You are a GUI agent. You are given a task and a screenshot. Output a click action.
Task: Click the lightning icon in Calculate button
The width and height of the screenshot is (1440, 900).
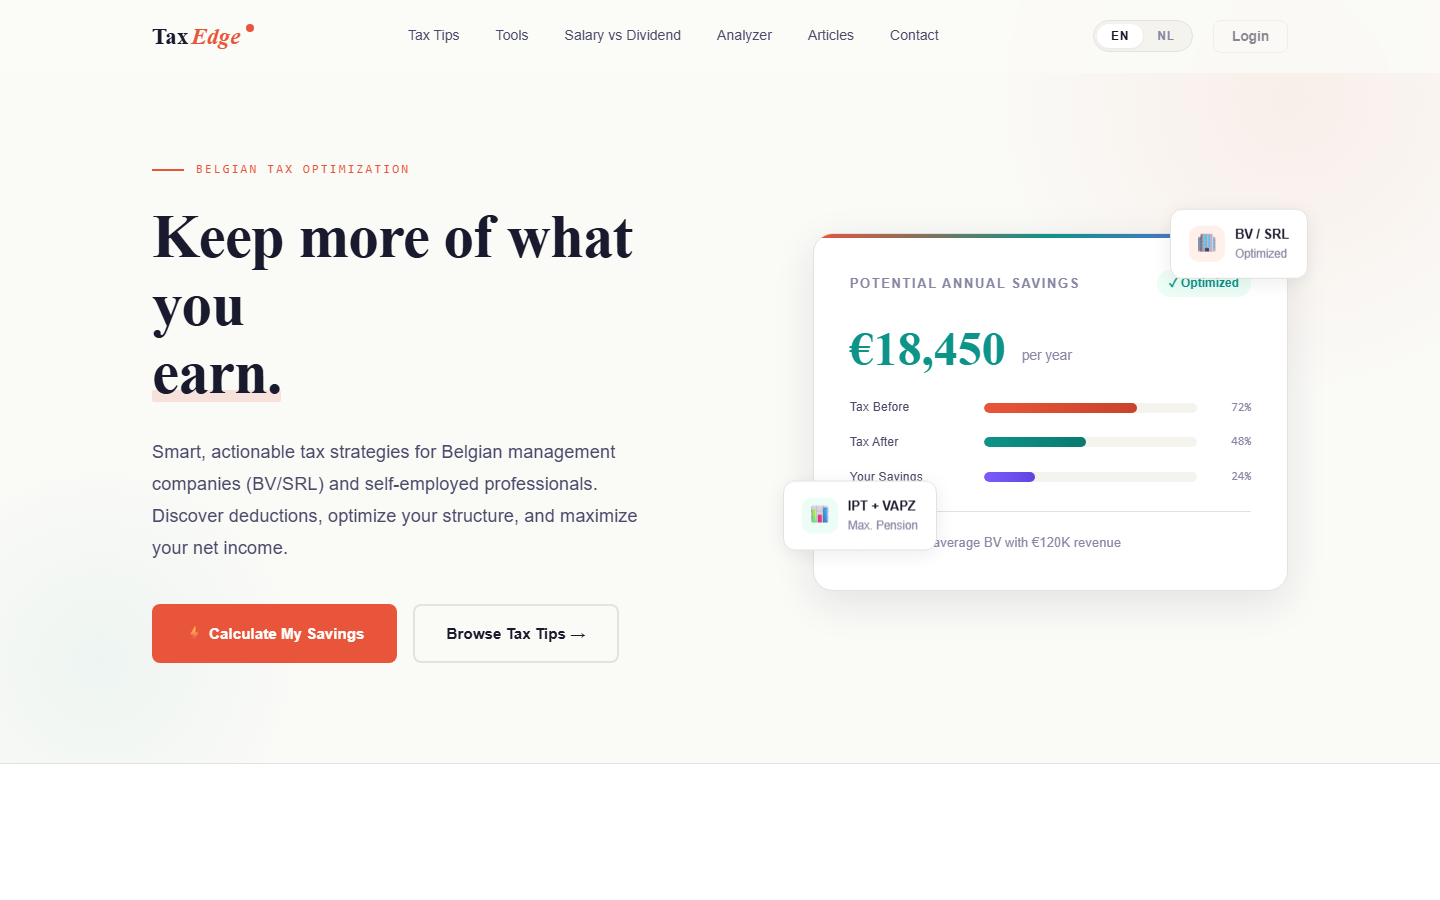(194, 633)
